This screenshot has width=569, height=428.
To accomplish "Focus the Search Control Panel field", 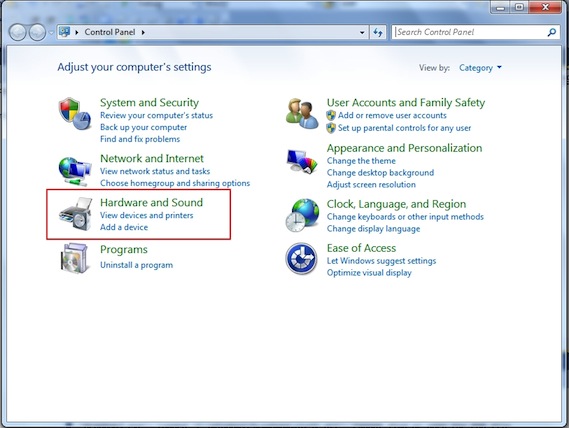I will click(x=470, y=32).
